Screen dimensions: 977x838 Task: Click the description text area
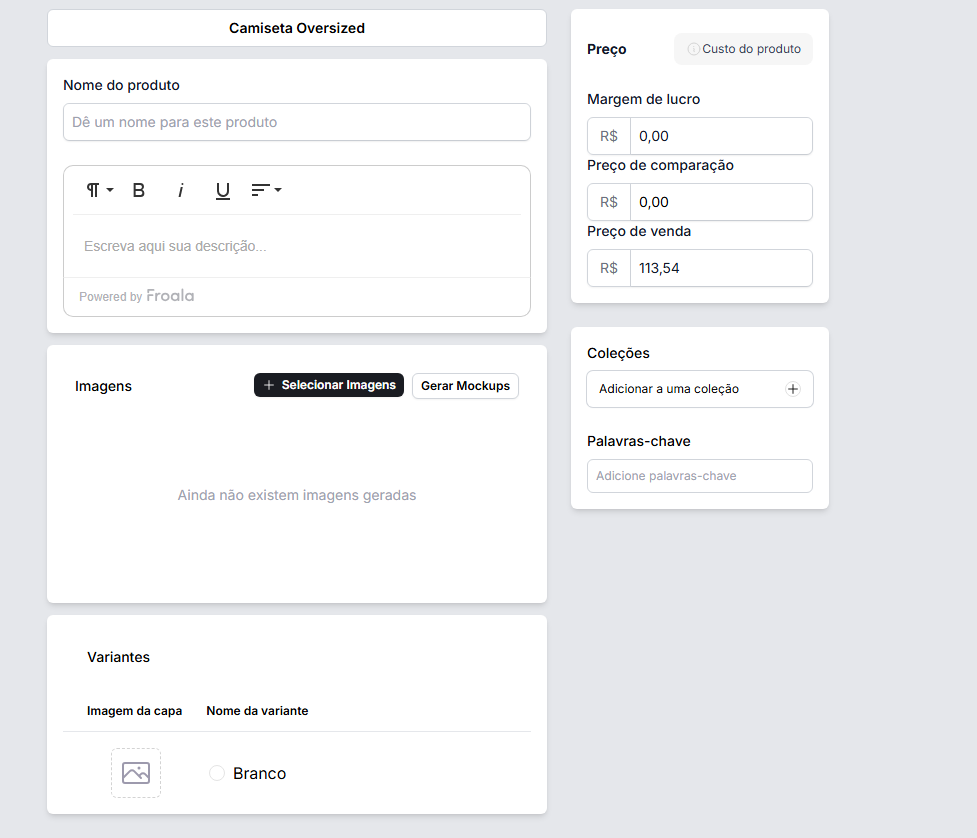coord(297,246)
